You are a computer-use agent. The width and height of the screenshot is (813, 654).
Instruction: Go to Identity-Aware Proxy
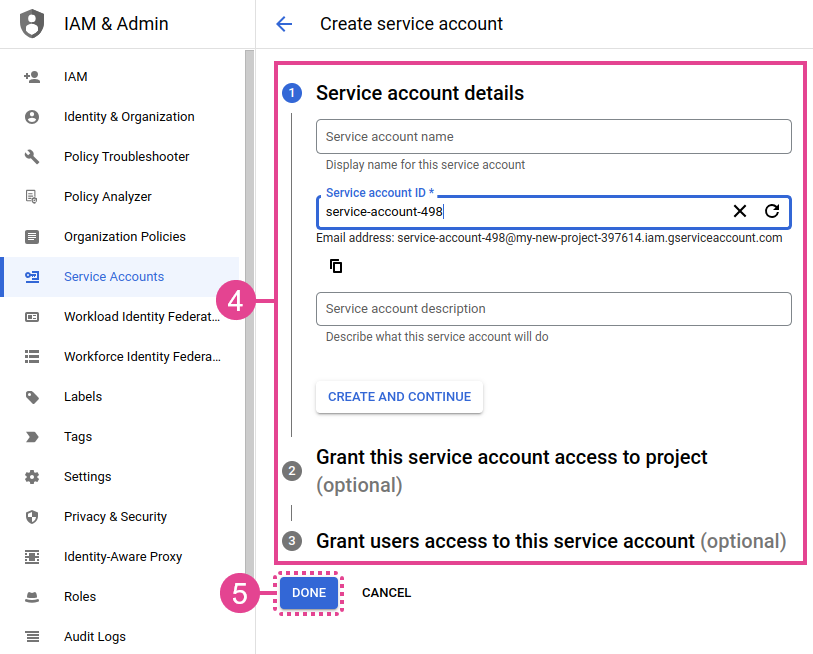tap(120, 556)
